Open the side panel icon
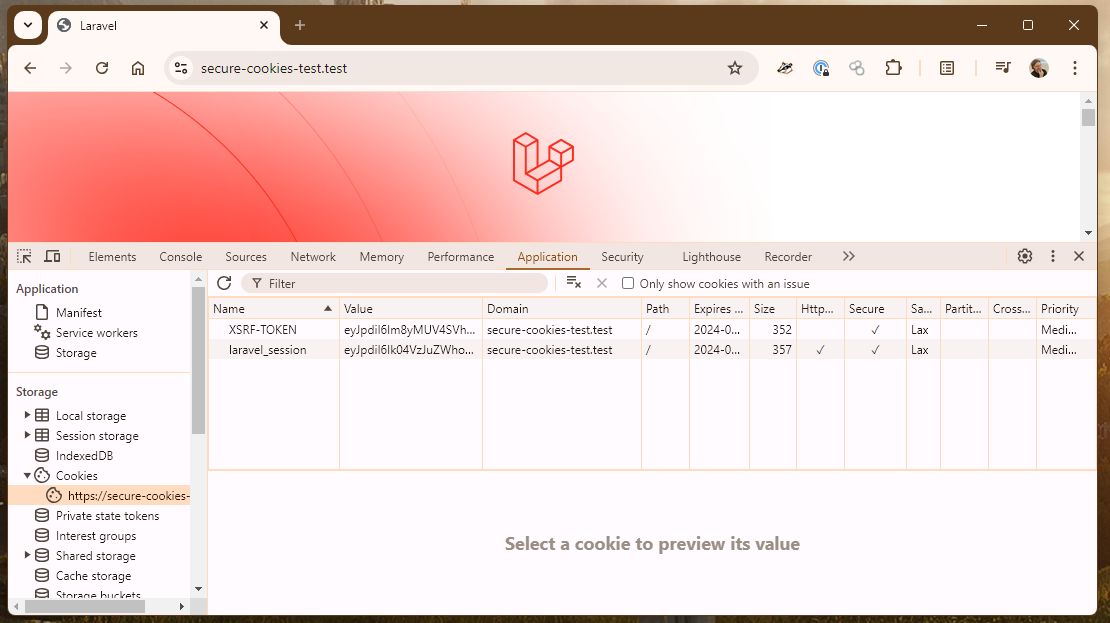Image resolution: width=1110 pixels, height=623 pixels. pos(946,68)
